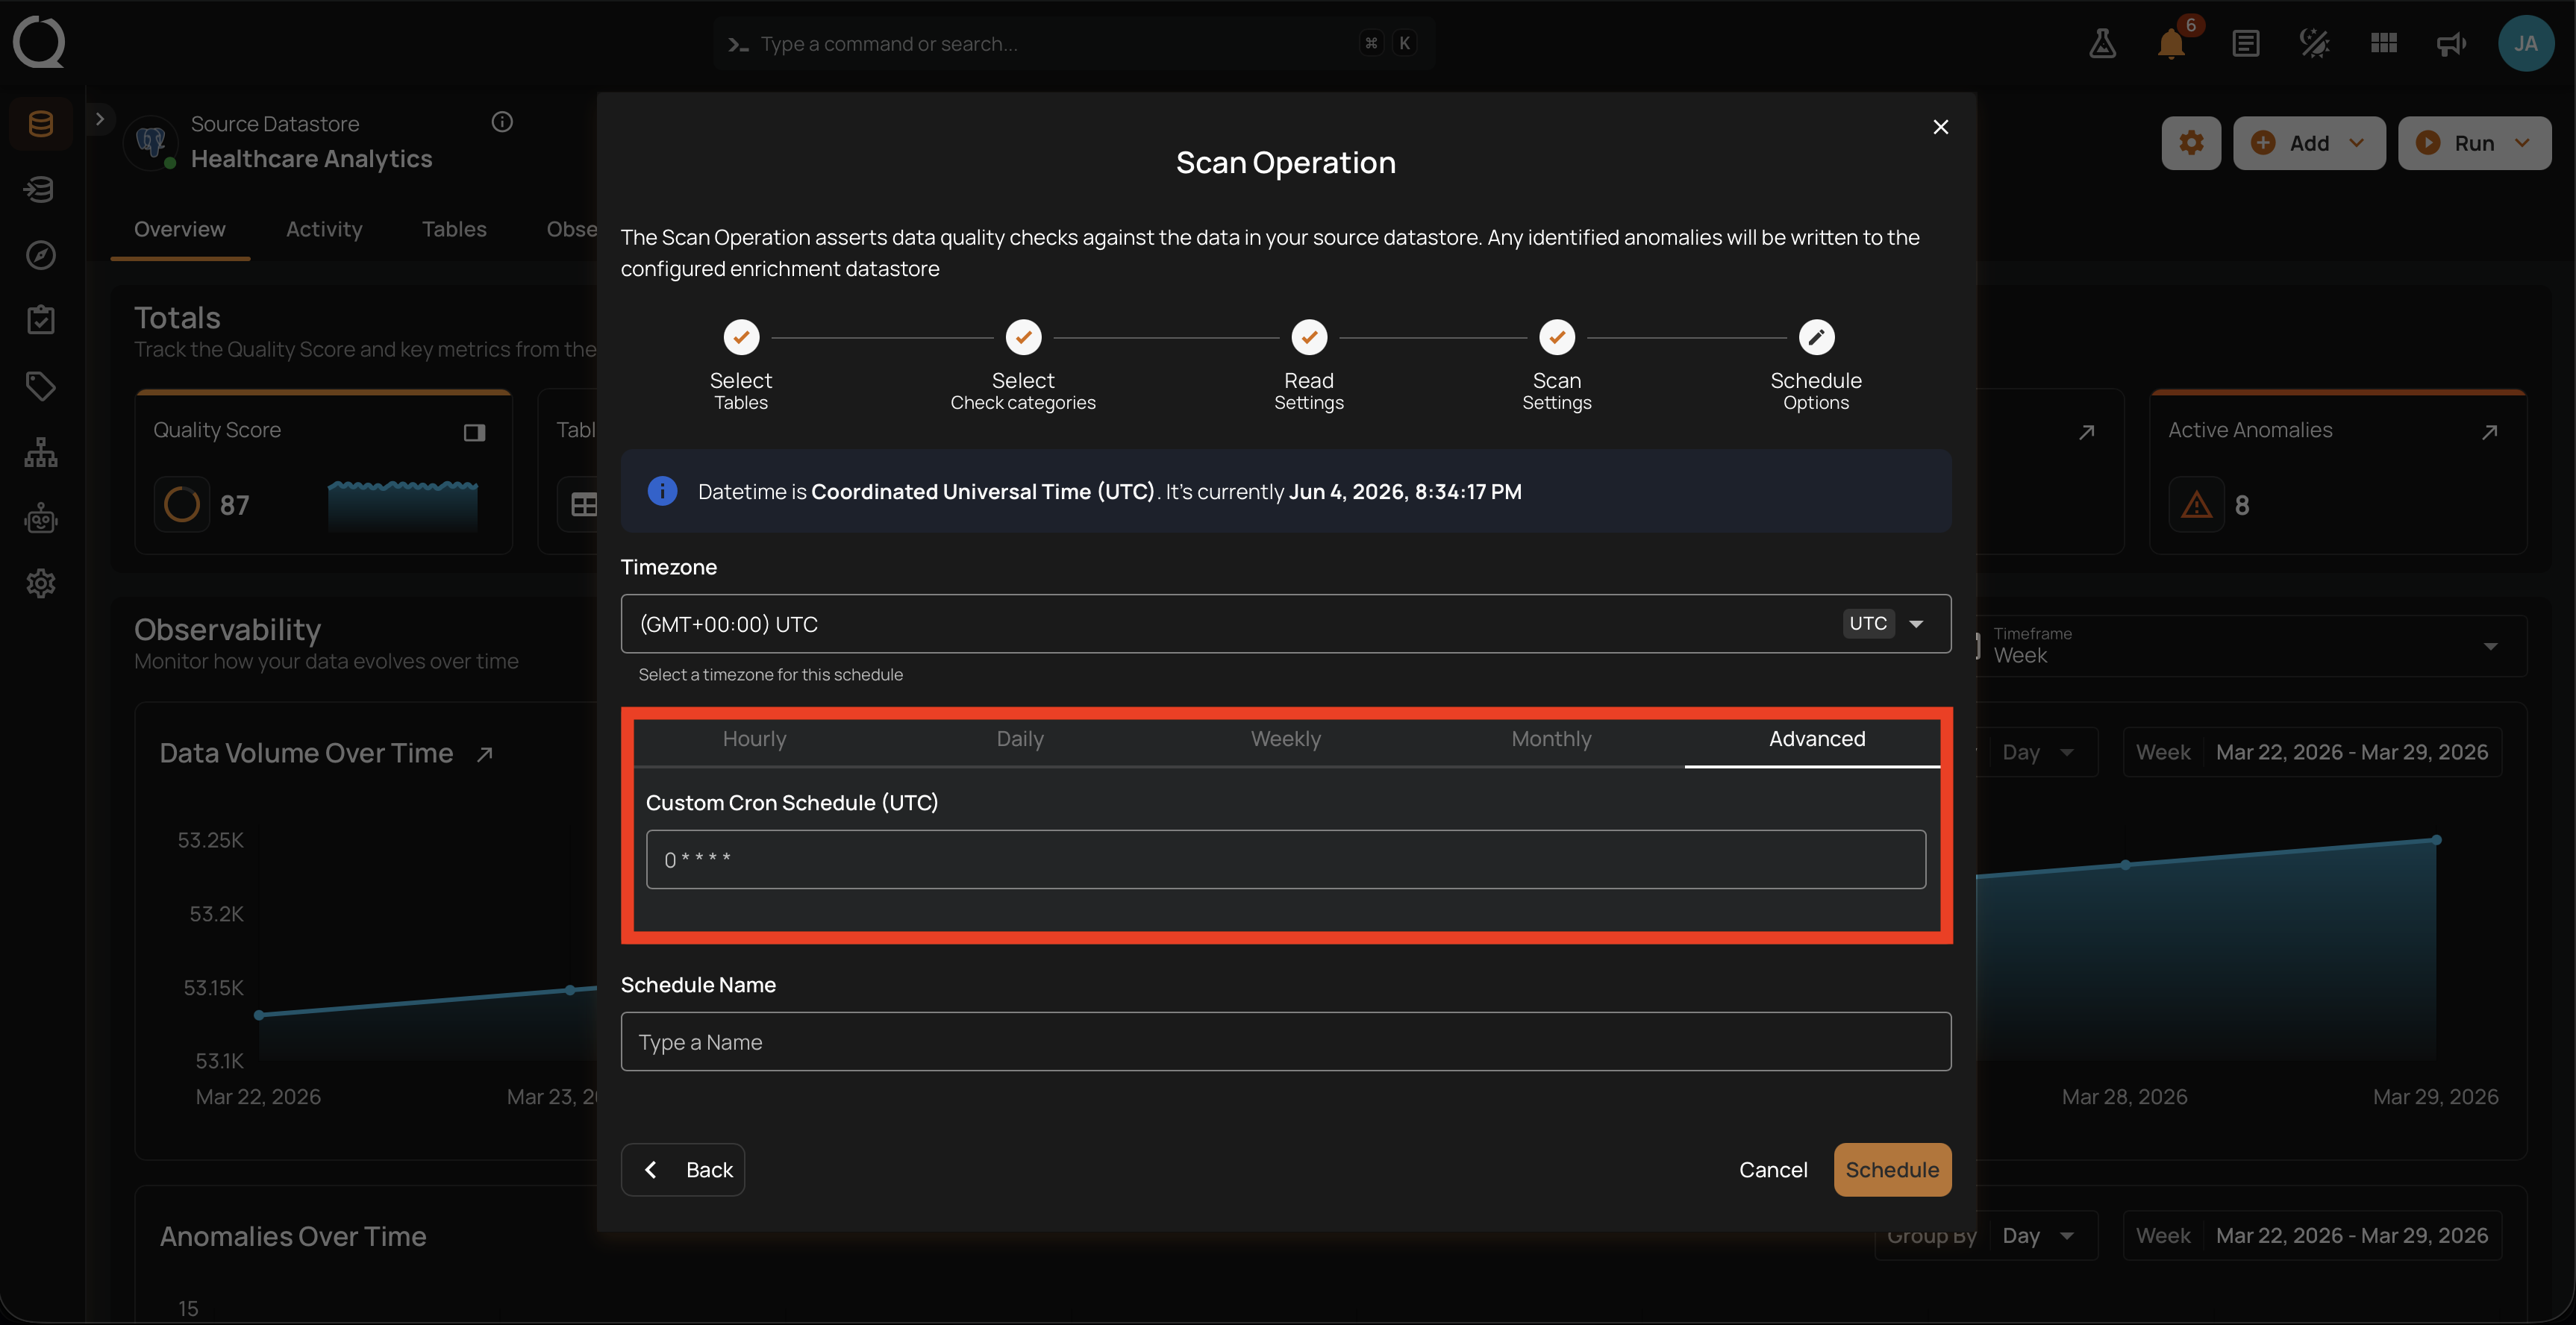This screenshot has height=1325, width=2576.
Task: Click Anomalies Over Time date range selector
Action: pos(2312,1236)
